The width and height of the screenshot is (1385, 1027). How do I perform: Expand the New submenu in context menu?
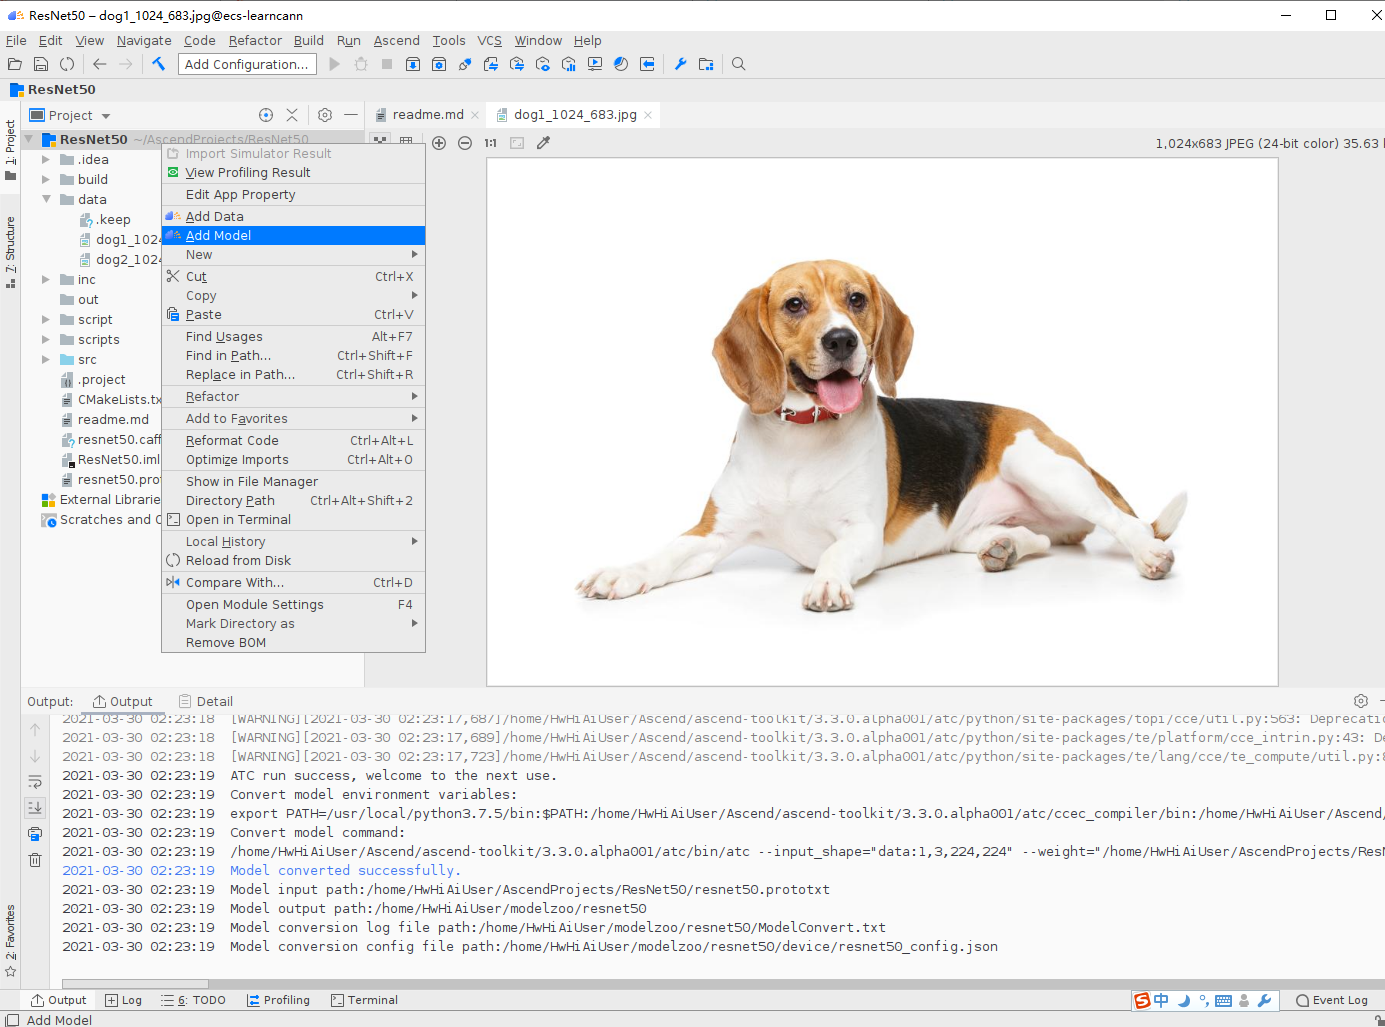coord(293,255)
